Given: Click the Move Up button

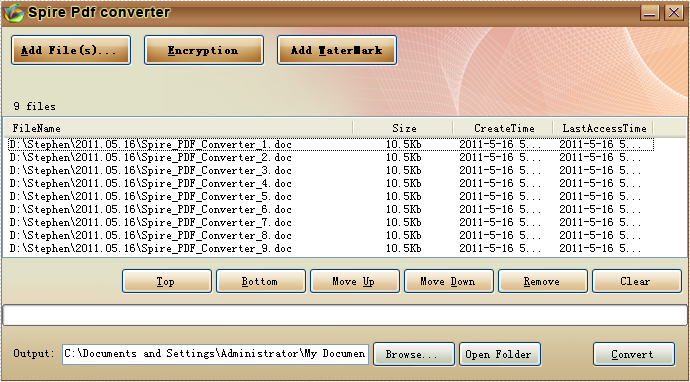Looking at the screenshot, I should click(x=355, y=281).
